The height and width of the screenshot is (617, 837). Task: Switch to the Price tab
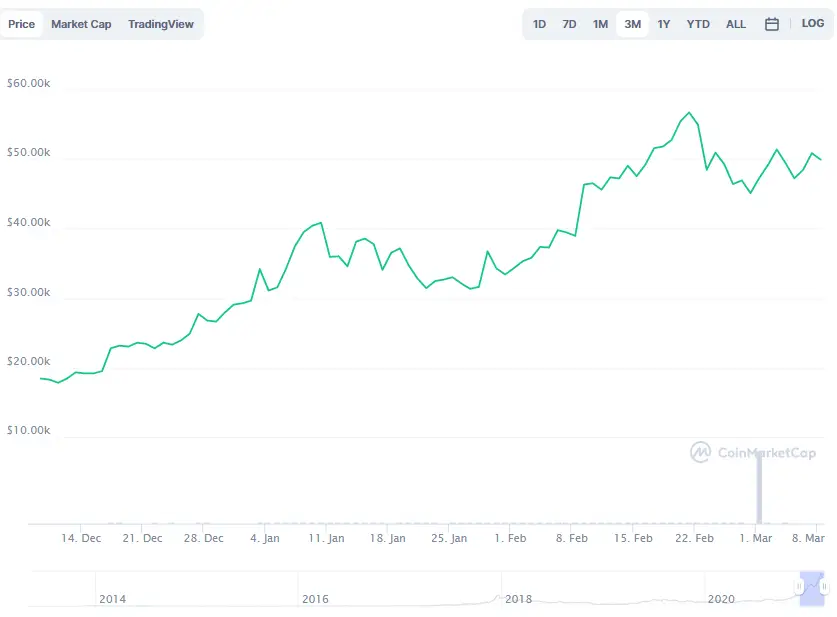[21, 24]
